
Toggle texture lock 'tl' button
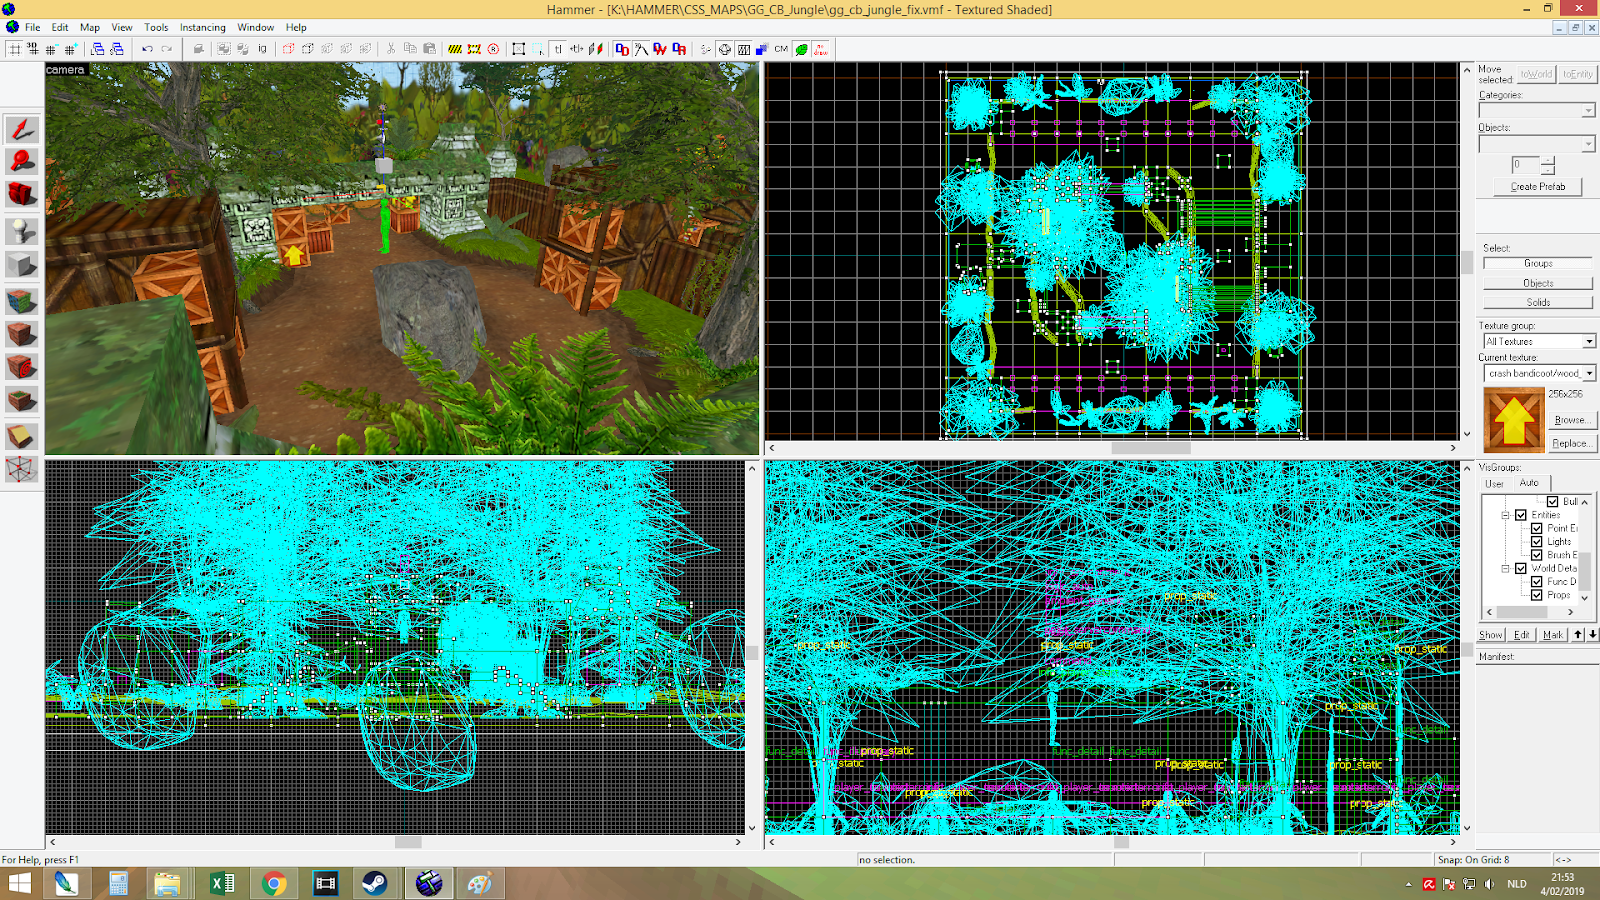pos(558,49)
